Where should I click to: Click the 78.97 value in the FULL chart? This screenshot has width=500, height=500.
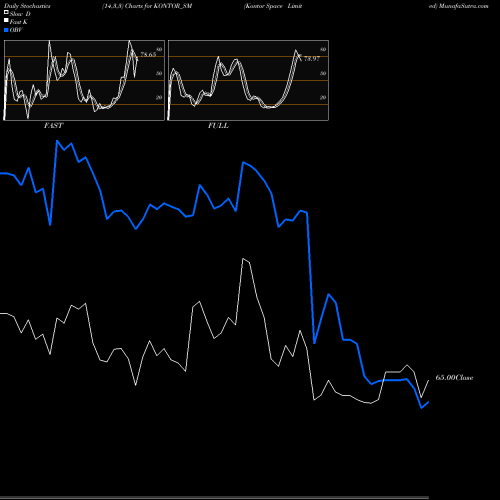coord(312,59)
